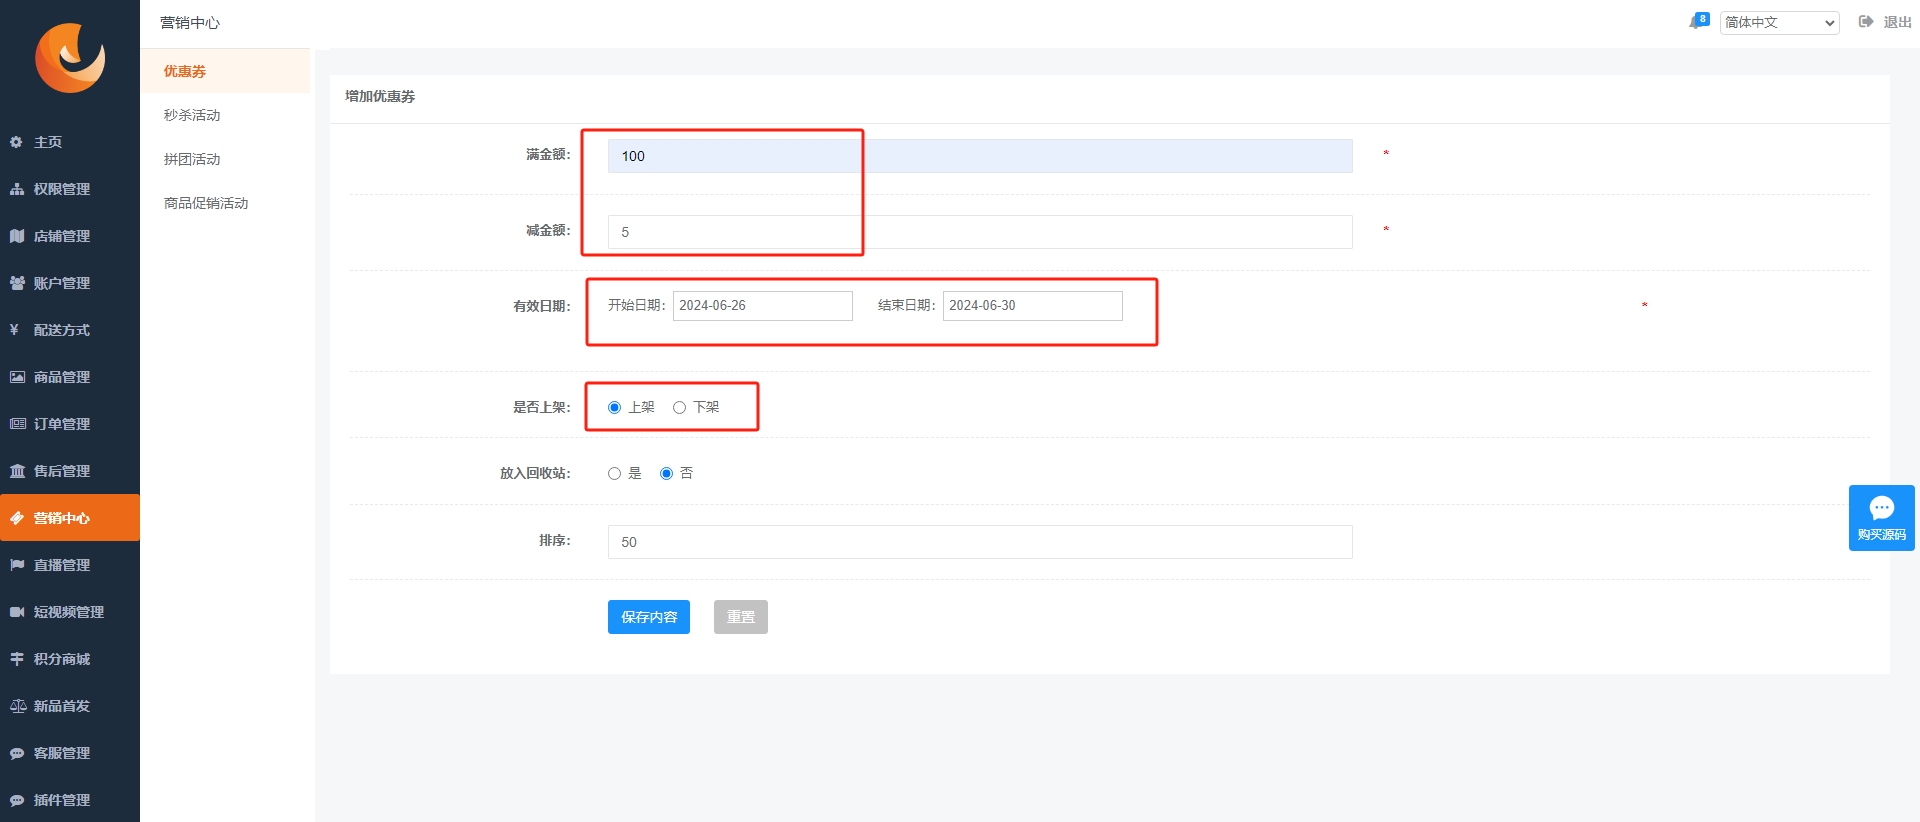
Task: Click the 售后管理 bank icon
Action: point(17,471)
